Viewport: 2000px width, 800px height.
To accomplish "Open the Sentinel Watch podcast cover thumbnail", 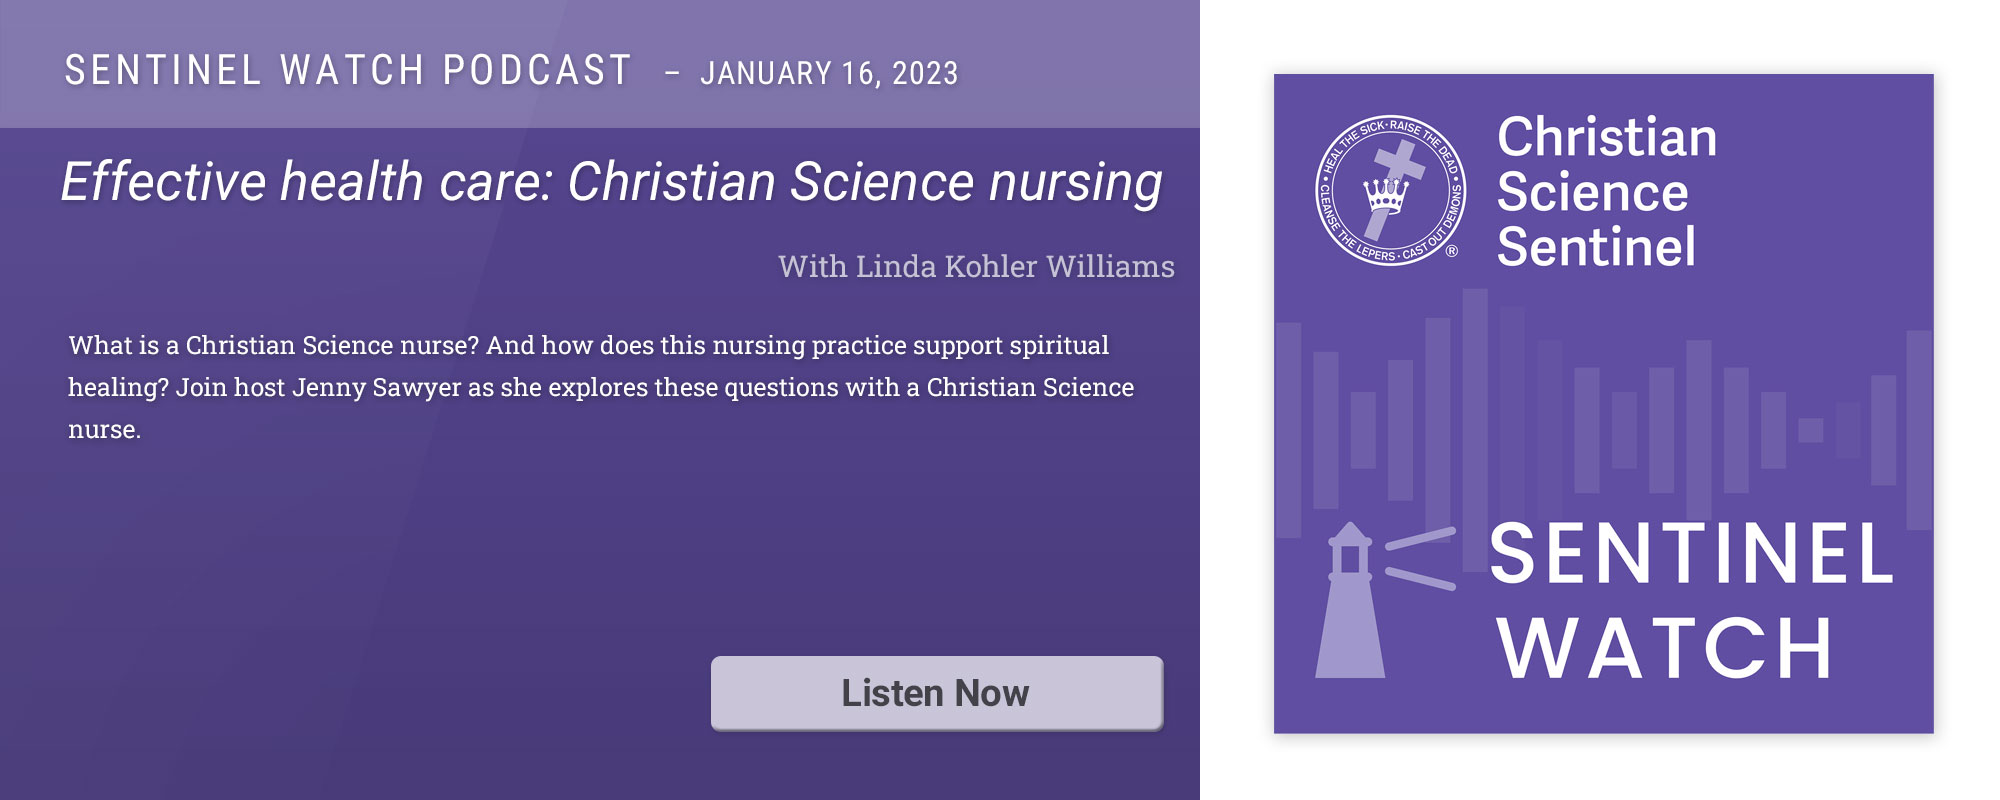I will click(1603, 404).
